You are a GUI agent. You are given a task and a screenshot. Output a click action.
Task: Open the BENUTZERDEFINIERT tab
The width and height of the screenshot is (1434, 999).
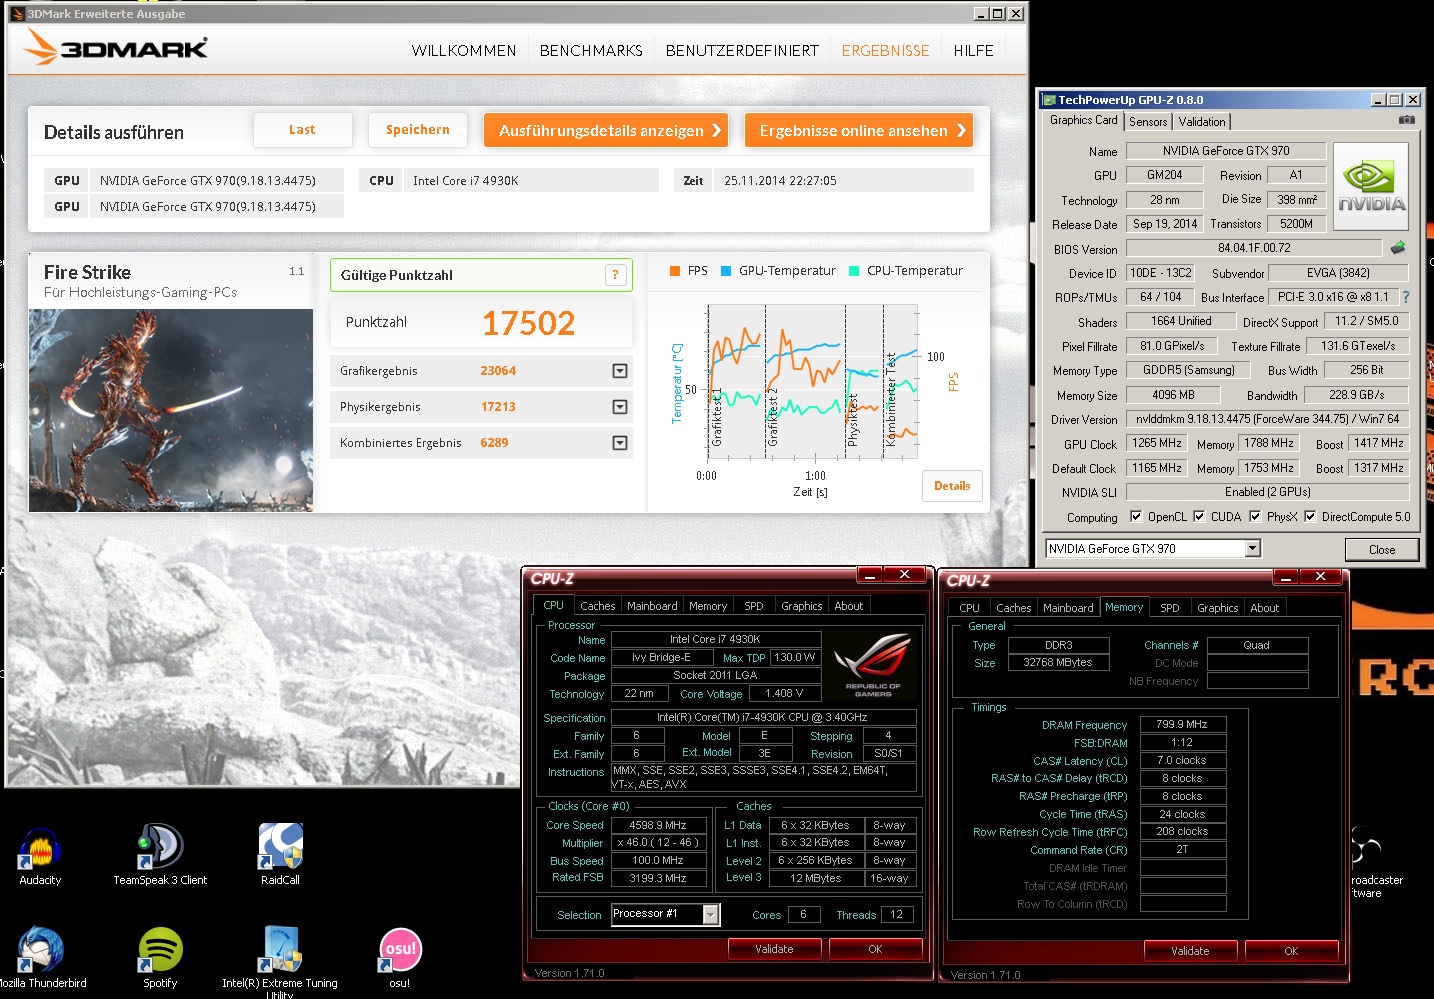[x=742, y=51]
